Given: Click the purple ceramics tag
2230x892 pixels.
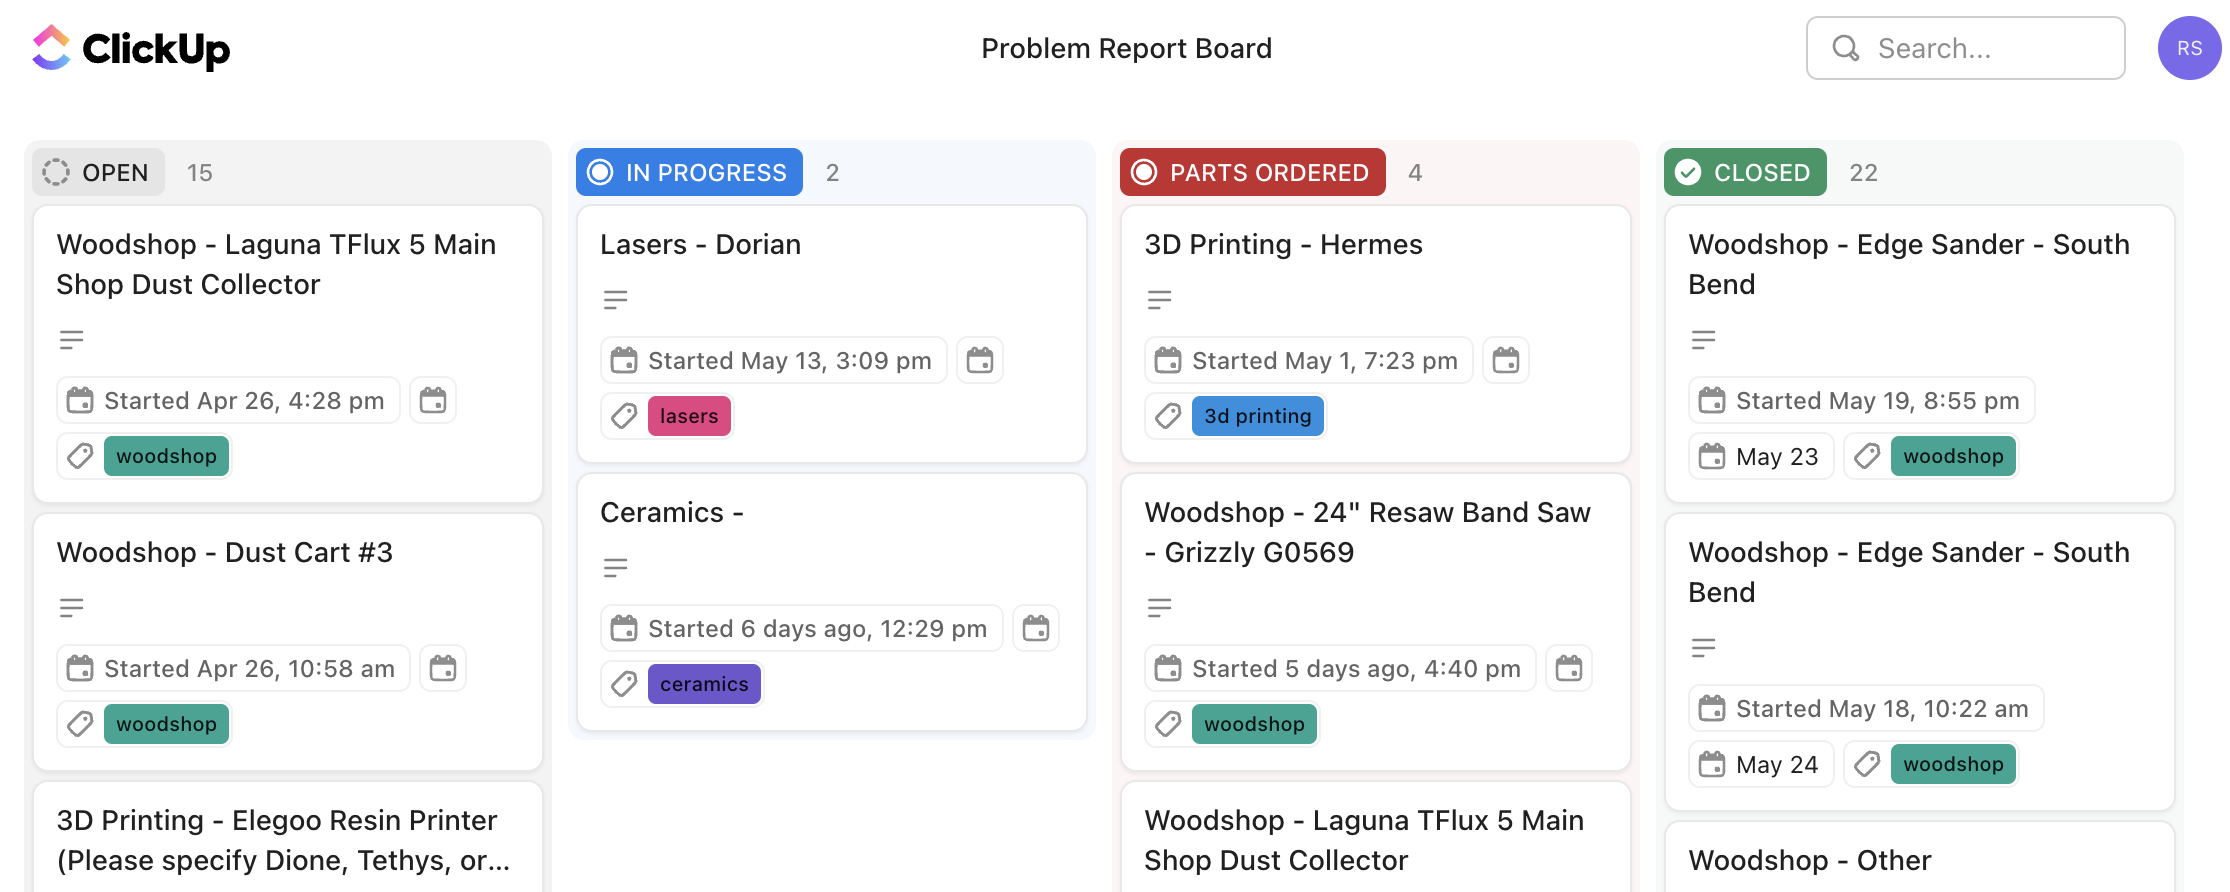Looking at the screenshot, I should 704,684.
